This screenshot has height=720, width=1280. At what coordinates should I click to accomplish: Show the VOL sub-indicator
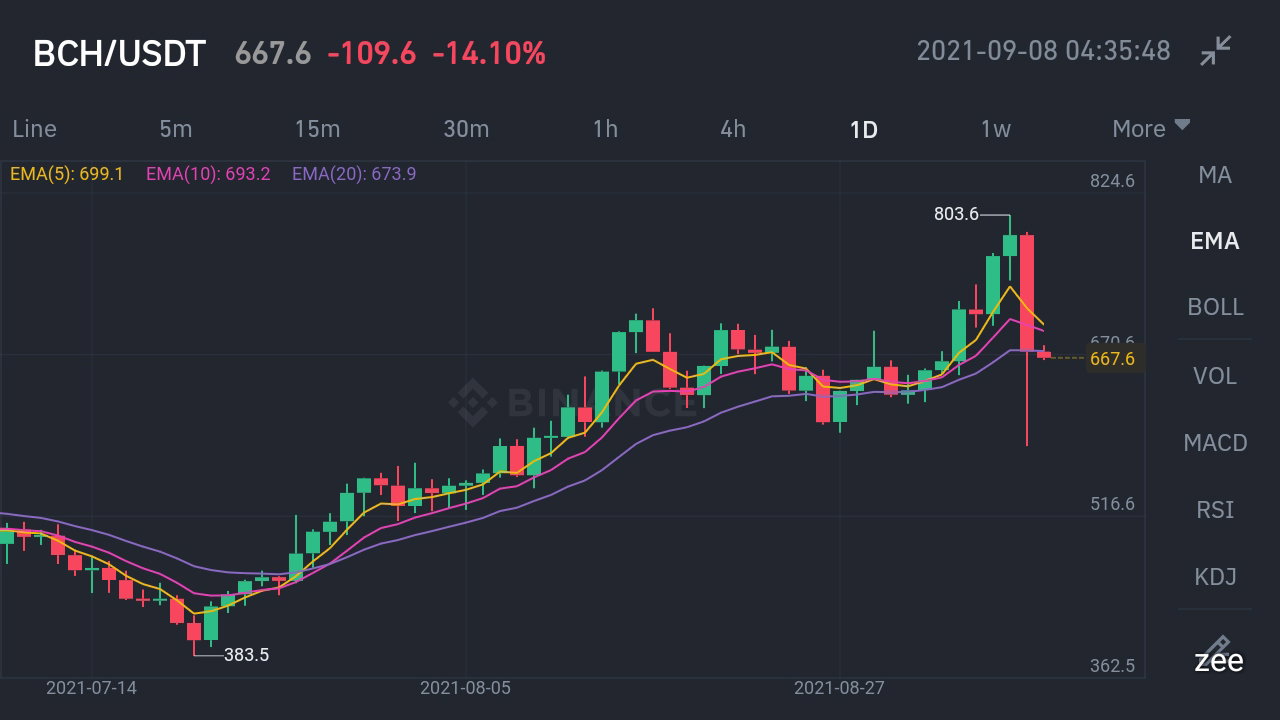[1215, 376]
